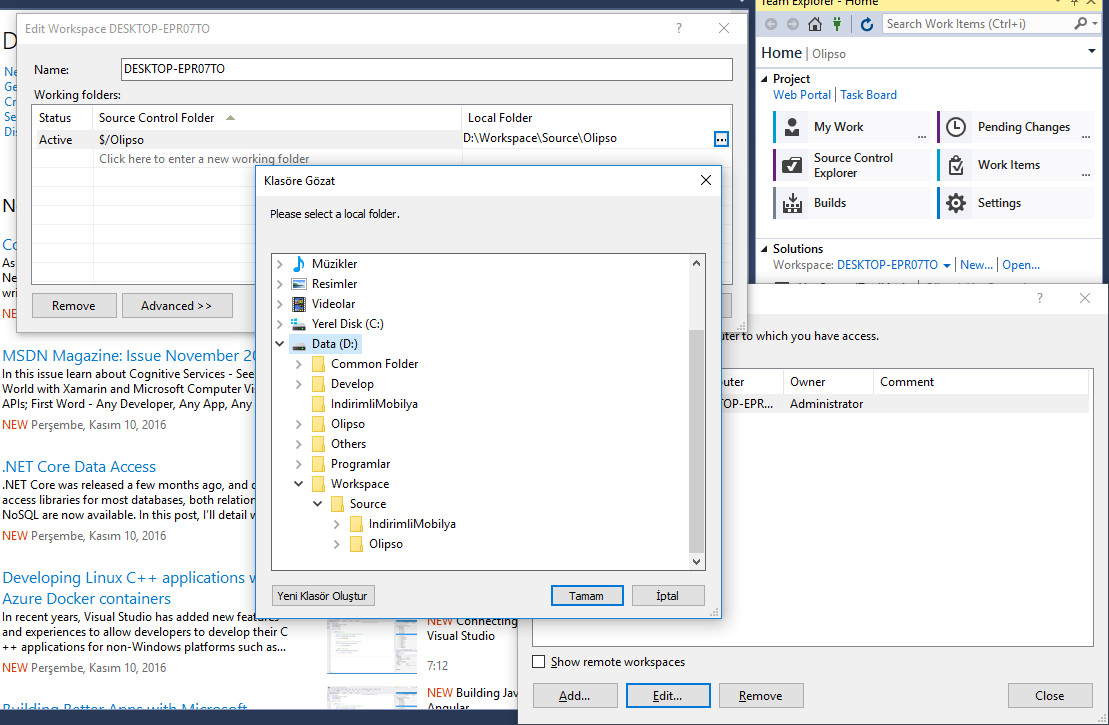The width and height of the screenshot is (1109, 725).
Task: Click Yeni Klasör Oluştur button
Action: 323,596
